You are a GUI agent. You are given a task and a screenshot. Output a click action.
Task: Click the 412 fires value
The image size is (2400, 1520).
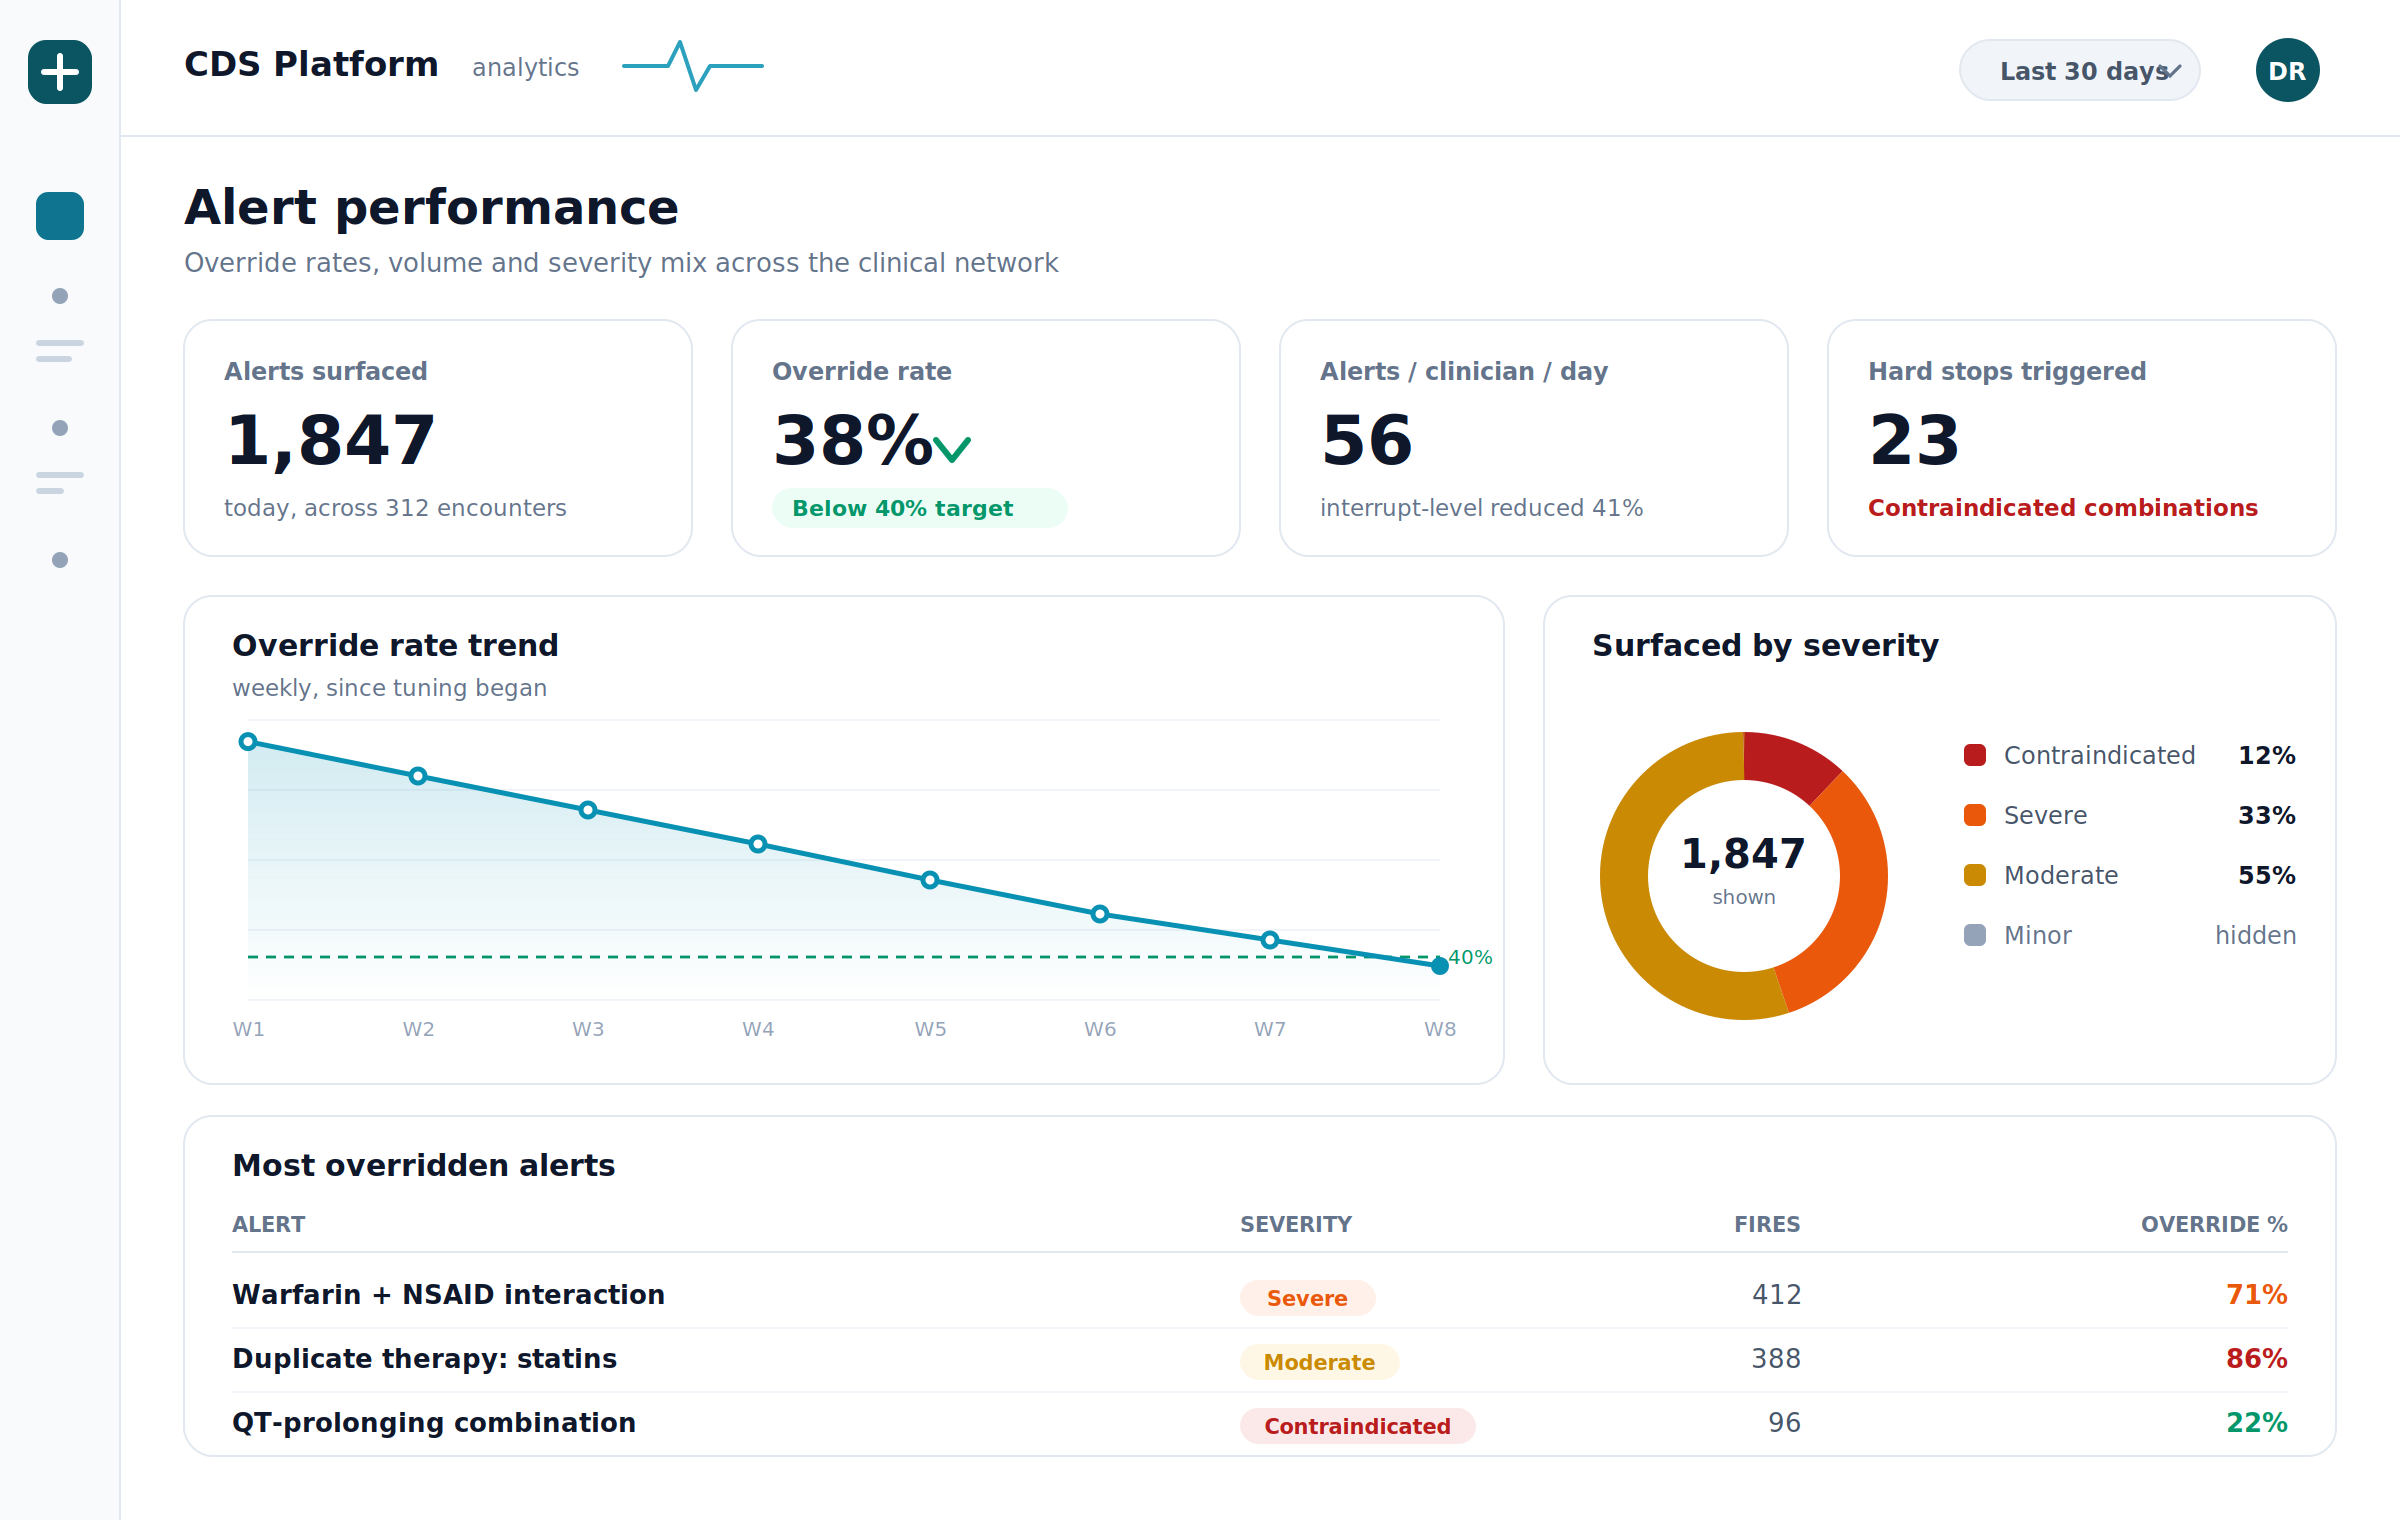coord(1776,1295)
